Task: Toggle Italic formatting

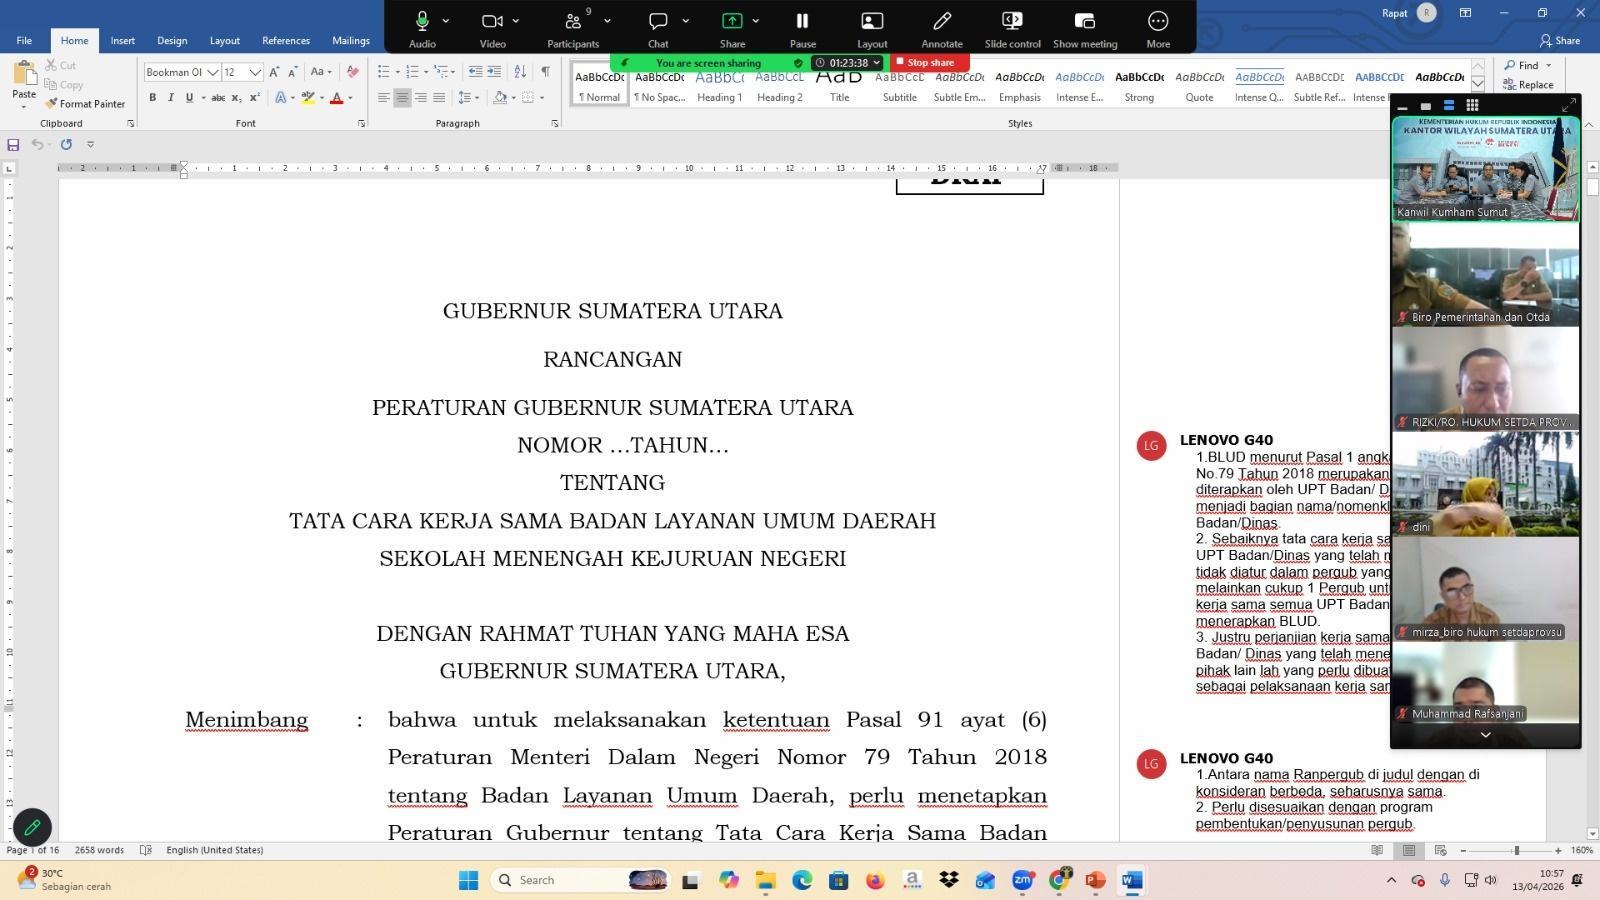Action: (171, 98)
